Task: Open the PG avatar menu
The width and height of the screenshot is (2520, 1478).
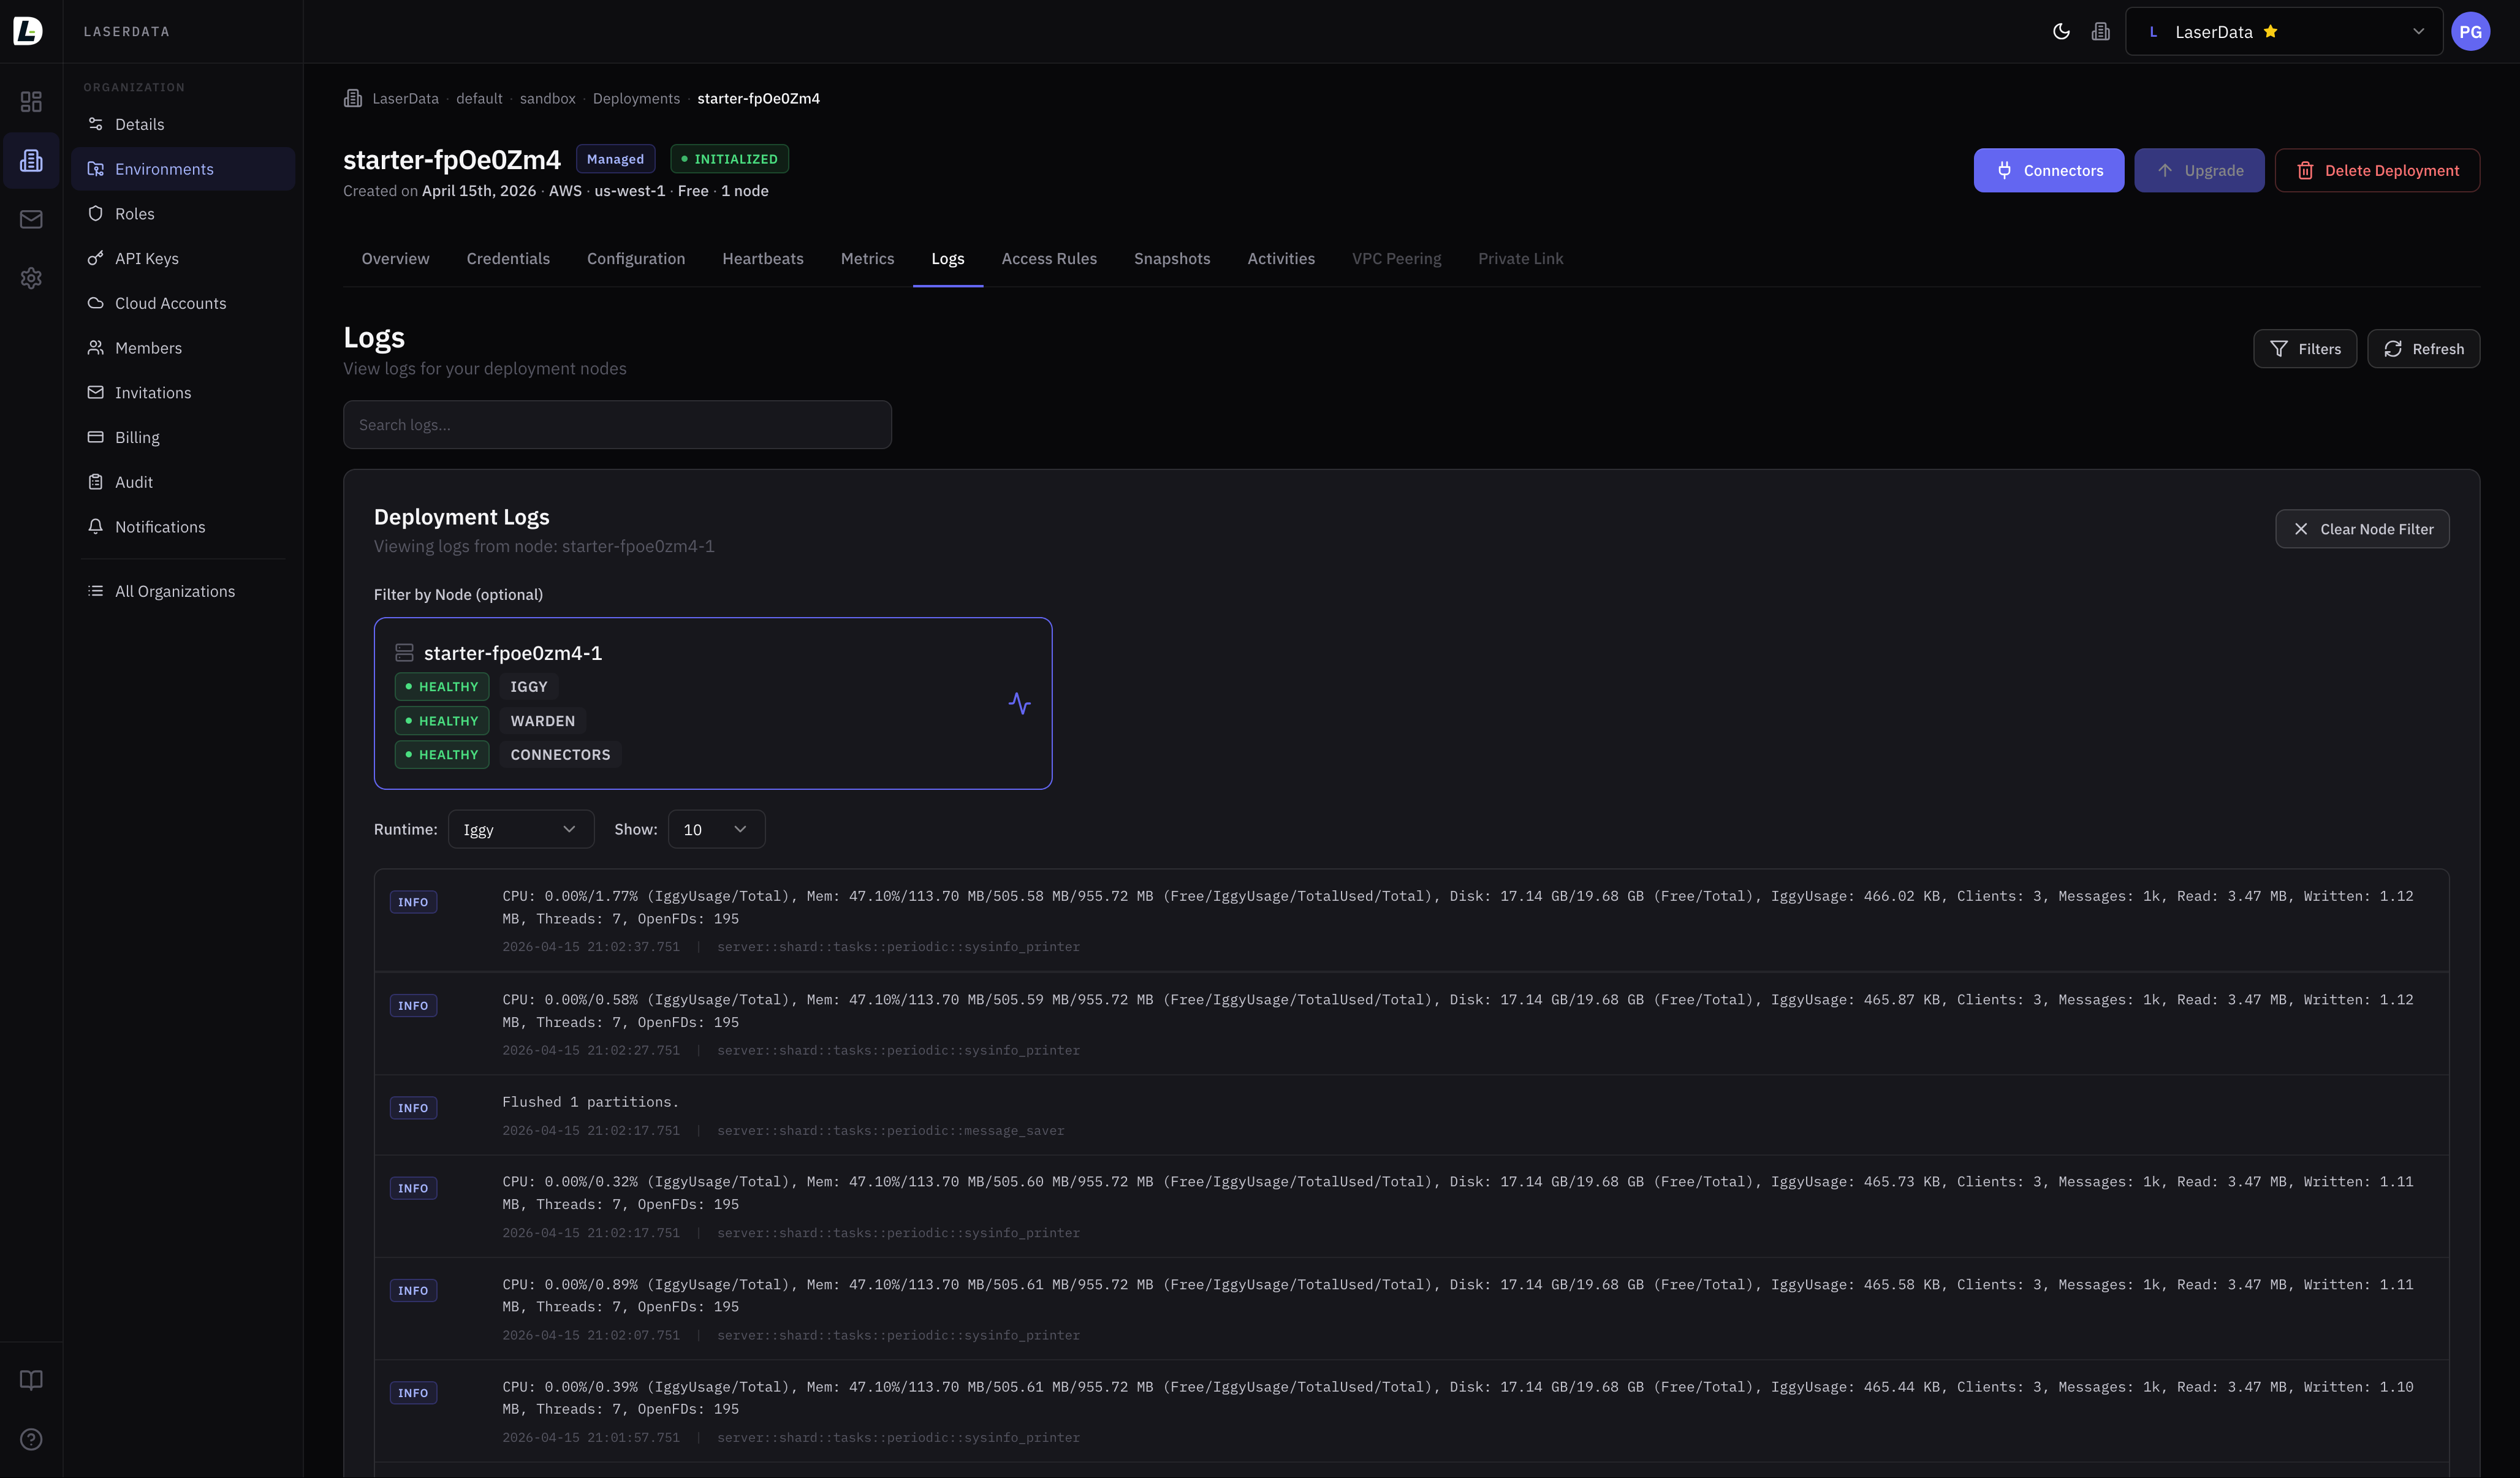Action: click(x=2471, y=31)
